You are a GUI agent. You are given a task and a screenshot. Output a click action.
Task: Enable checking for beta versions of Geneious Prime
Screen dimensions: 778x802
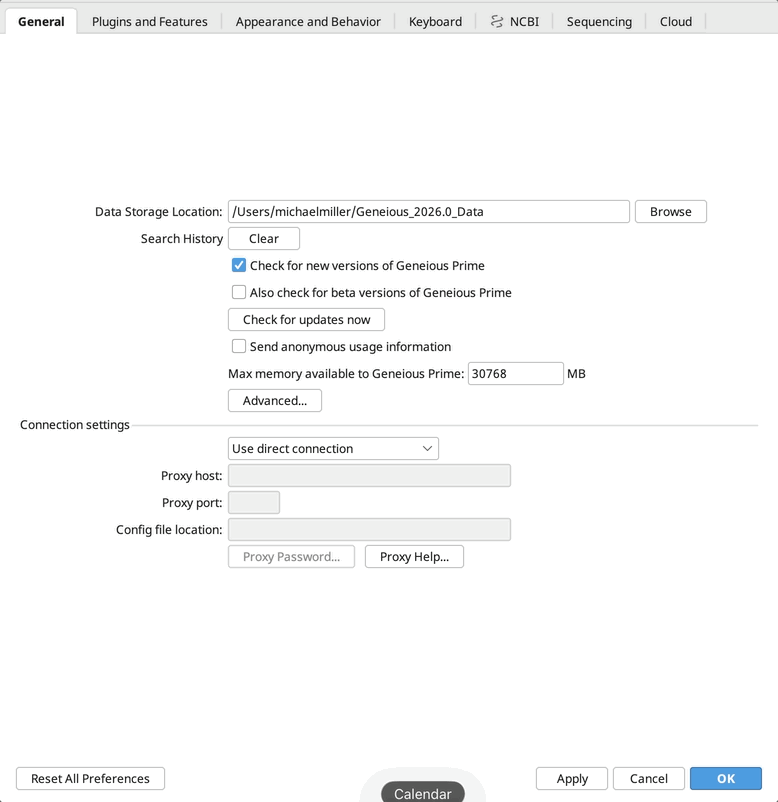click(239, 292)
